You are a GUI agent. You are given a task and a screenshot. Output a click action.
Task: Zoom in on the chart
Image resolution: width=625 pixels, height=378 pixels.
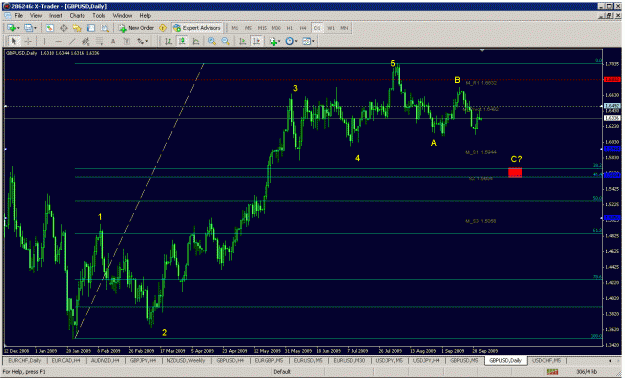point(212,41)
